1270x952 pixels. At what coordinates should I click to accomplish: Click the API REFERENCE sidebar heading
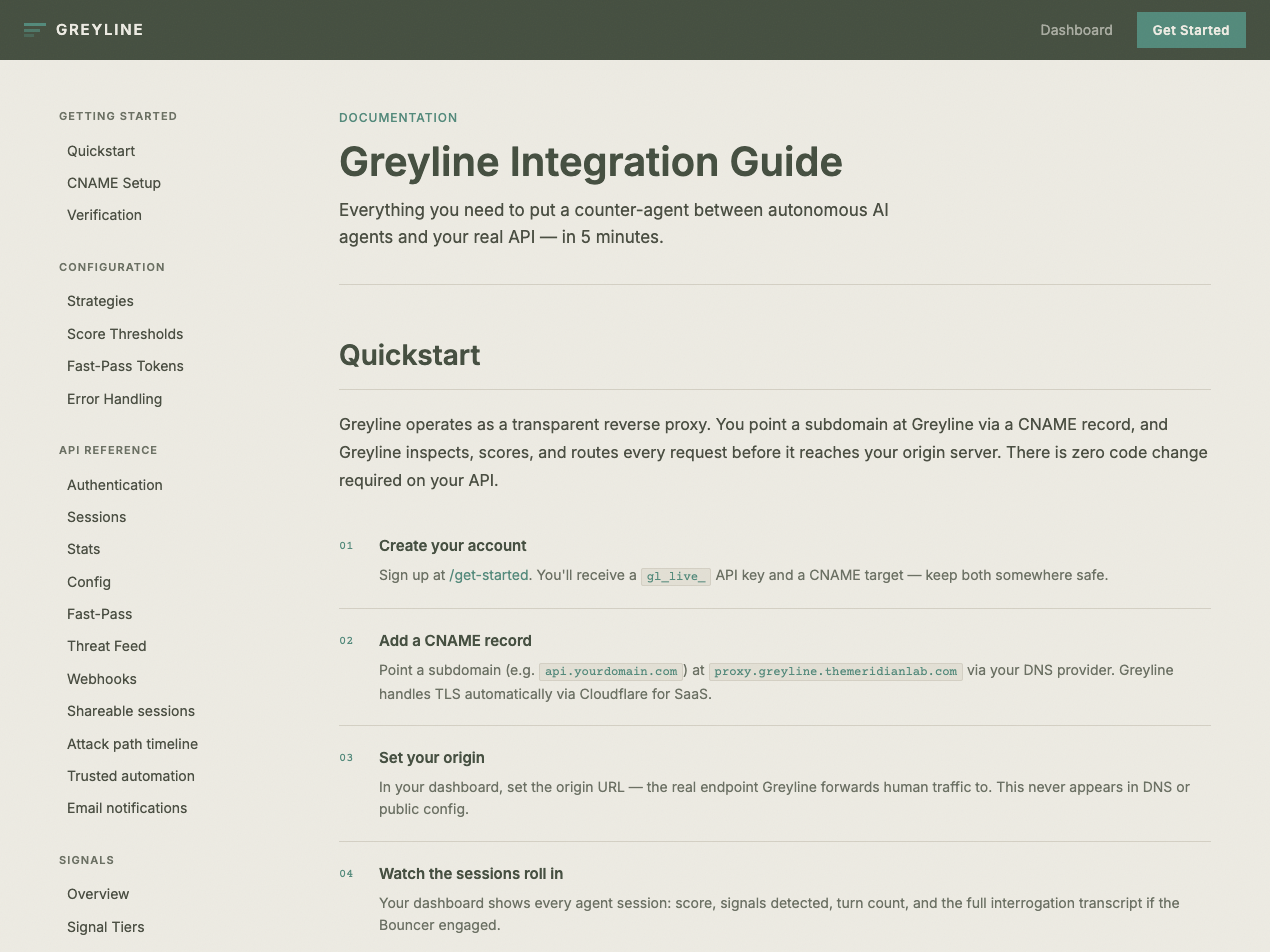click(108, 450)
